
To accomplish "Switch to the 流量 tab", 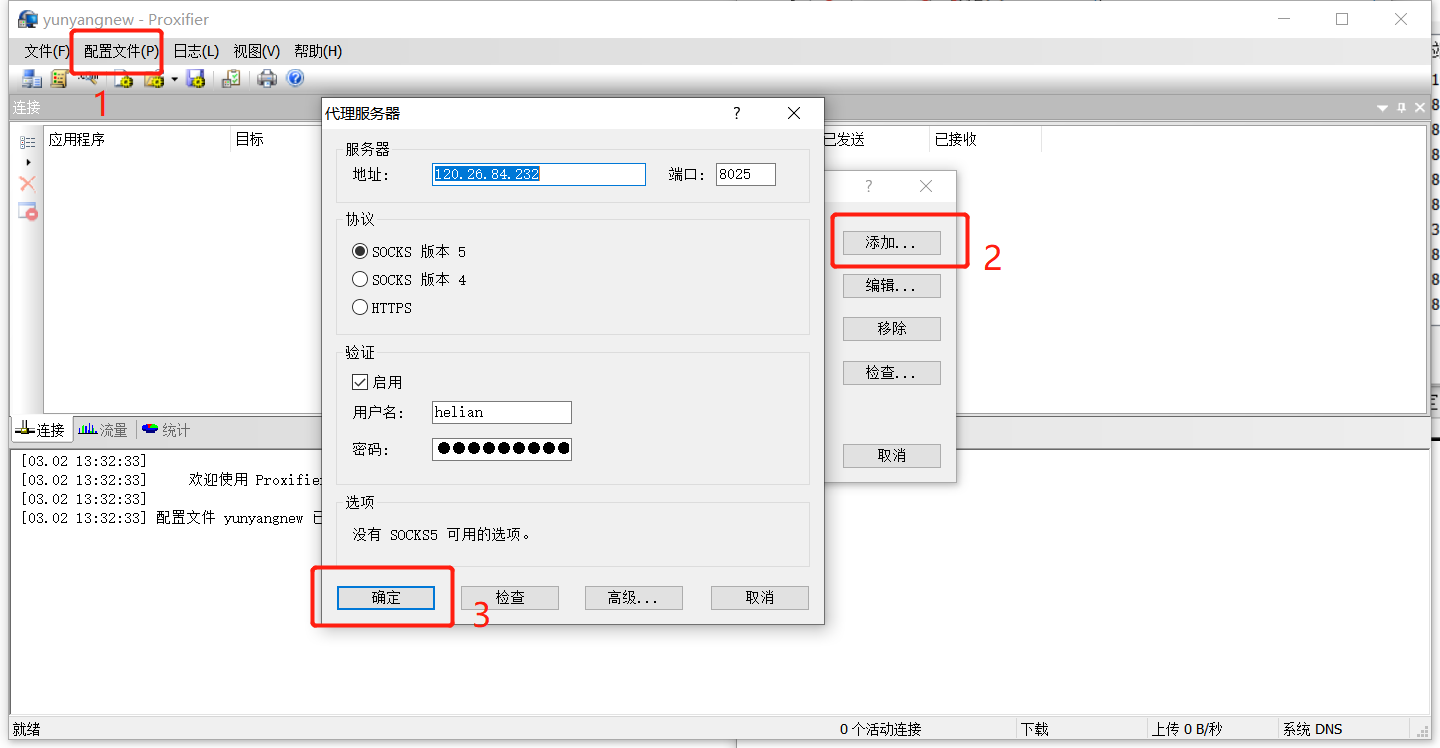I will click(x=103, y=430).
